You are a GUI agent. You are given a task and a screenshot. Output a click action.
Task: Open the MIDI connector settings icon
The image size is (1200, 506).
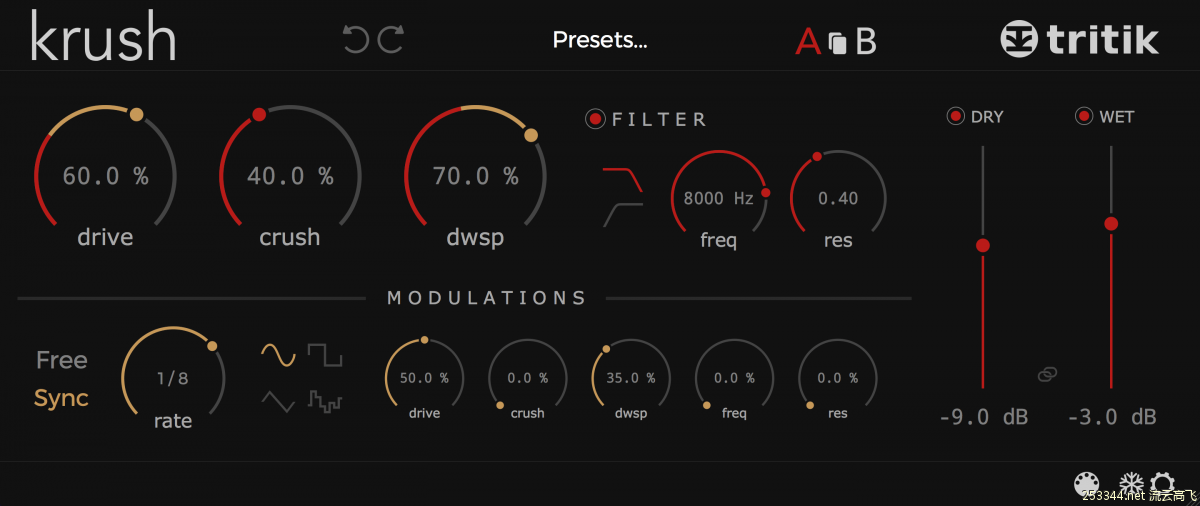[x=1086, y=484]
